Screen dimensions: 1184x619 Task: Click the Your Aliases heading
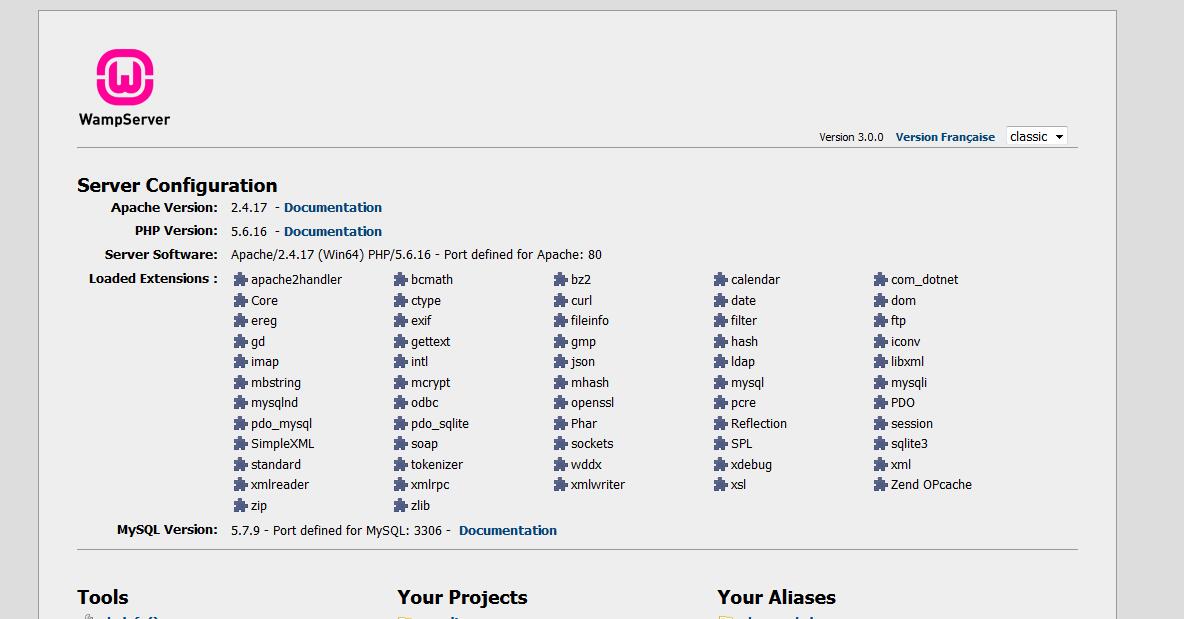click(x=776, y=597)
